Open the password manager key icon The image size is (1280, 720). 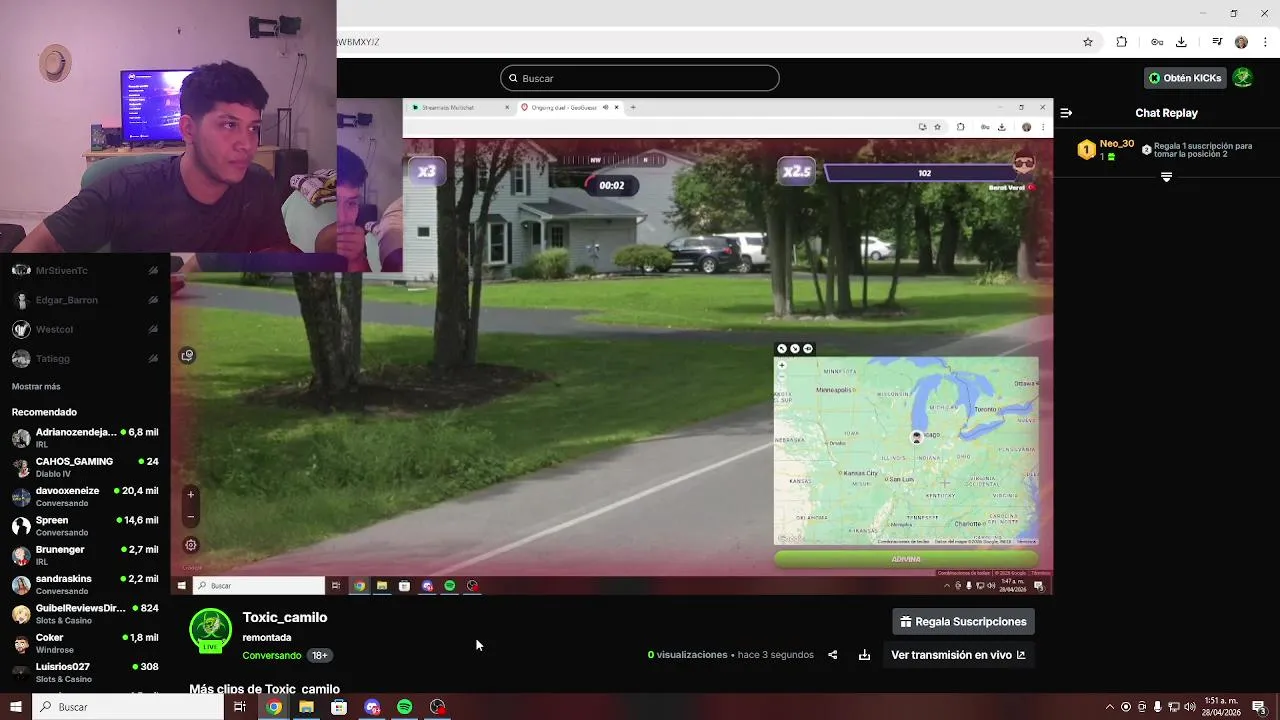[1157, 42]
